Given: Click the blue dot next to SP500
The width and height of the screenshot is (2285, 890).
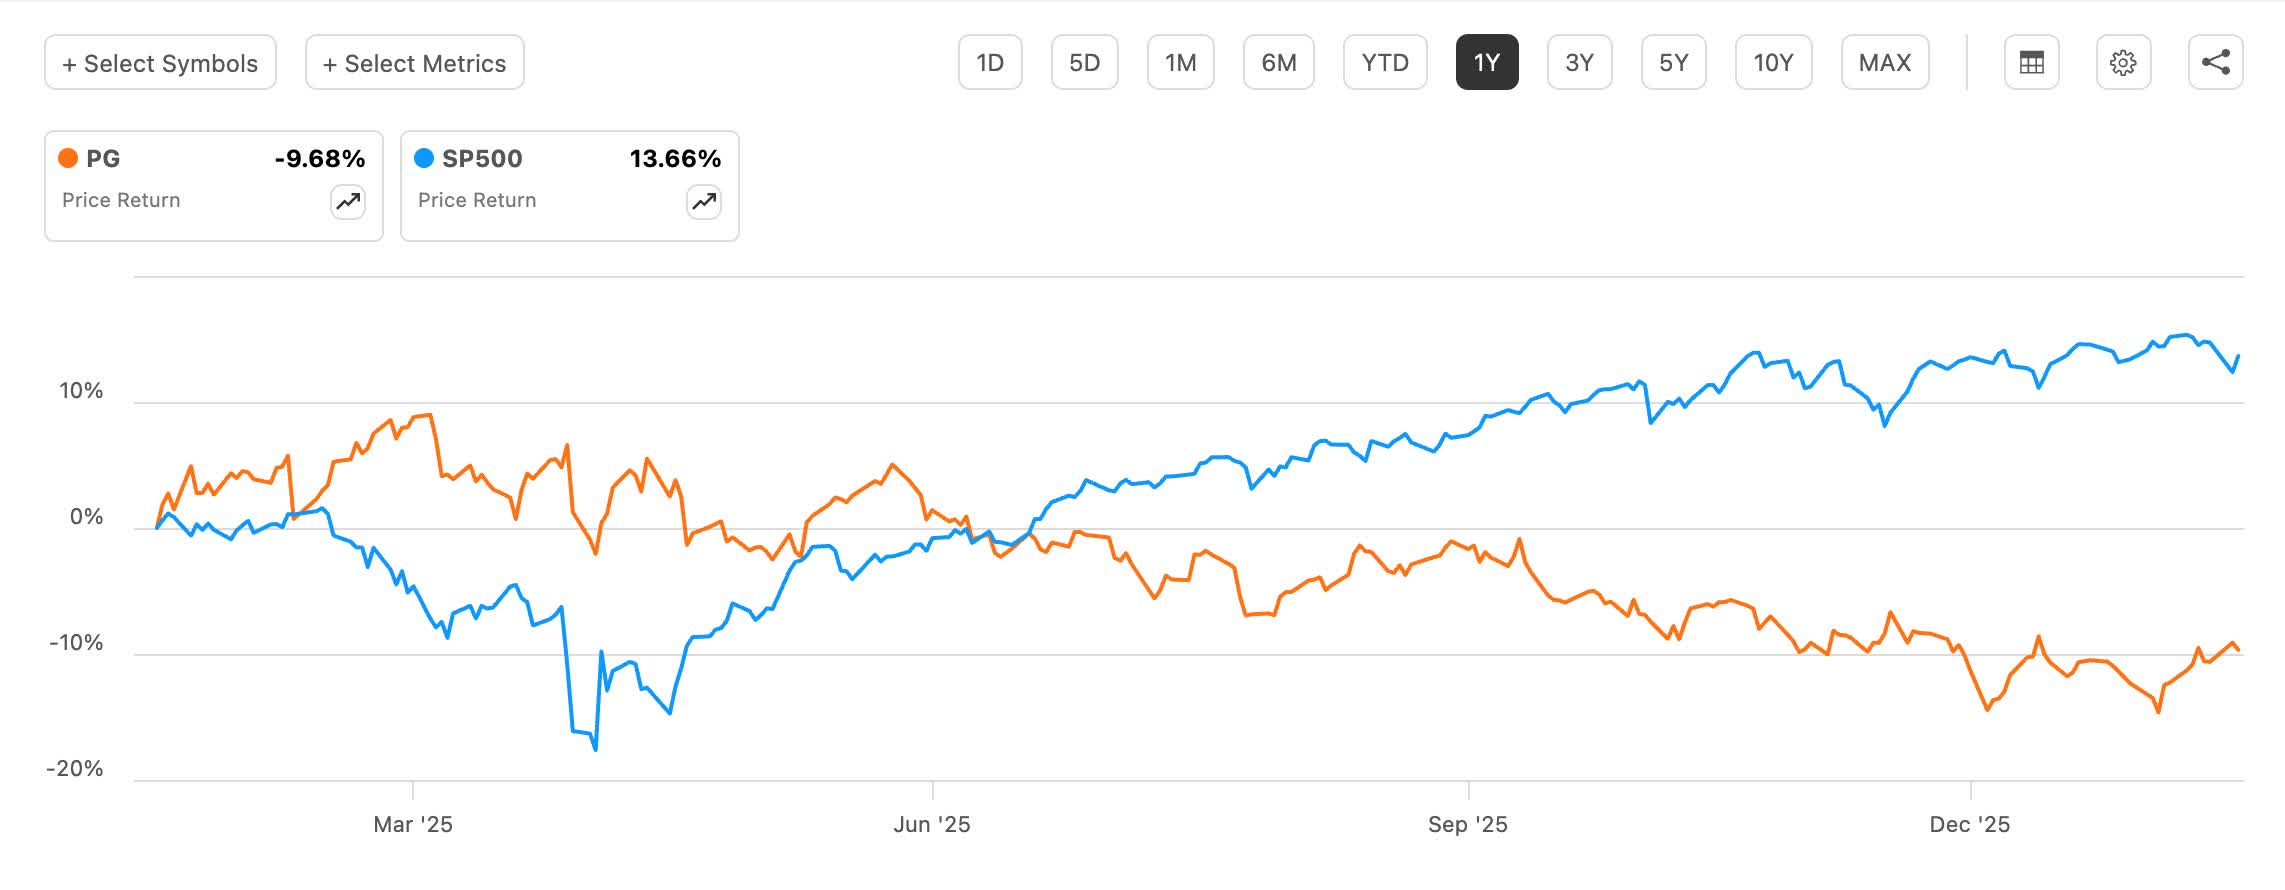Looking at the screenshot, I should tap(424, 158).
